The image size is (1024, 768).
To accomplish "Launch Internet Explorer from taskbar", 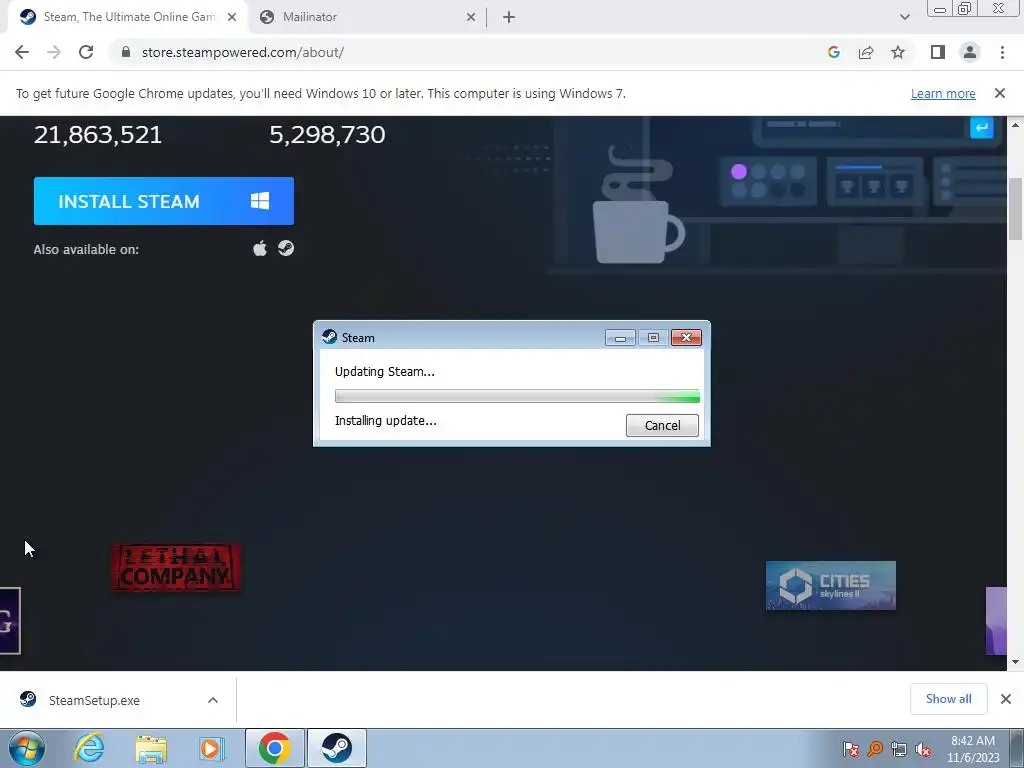I will (x=89, y=748).
